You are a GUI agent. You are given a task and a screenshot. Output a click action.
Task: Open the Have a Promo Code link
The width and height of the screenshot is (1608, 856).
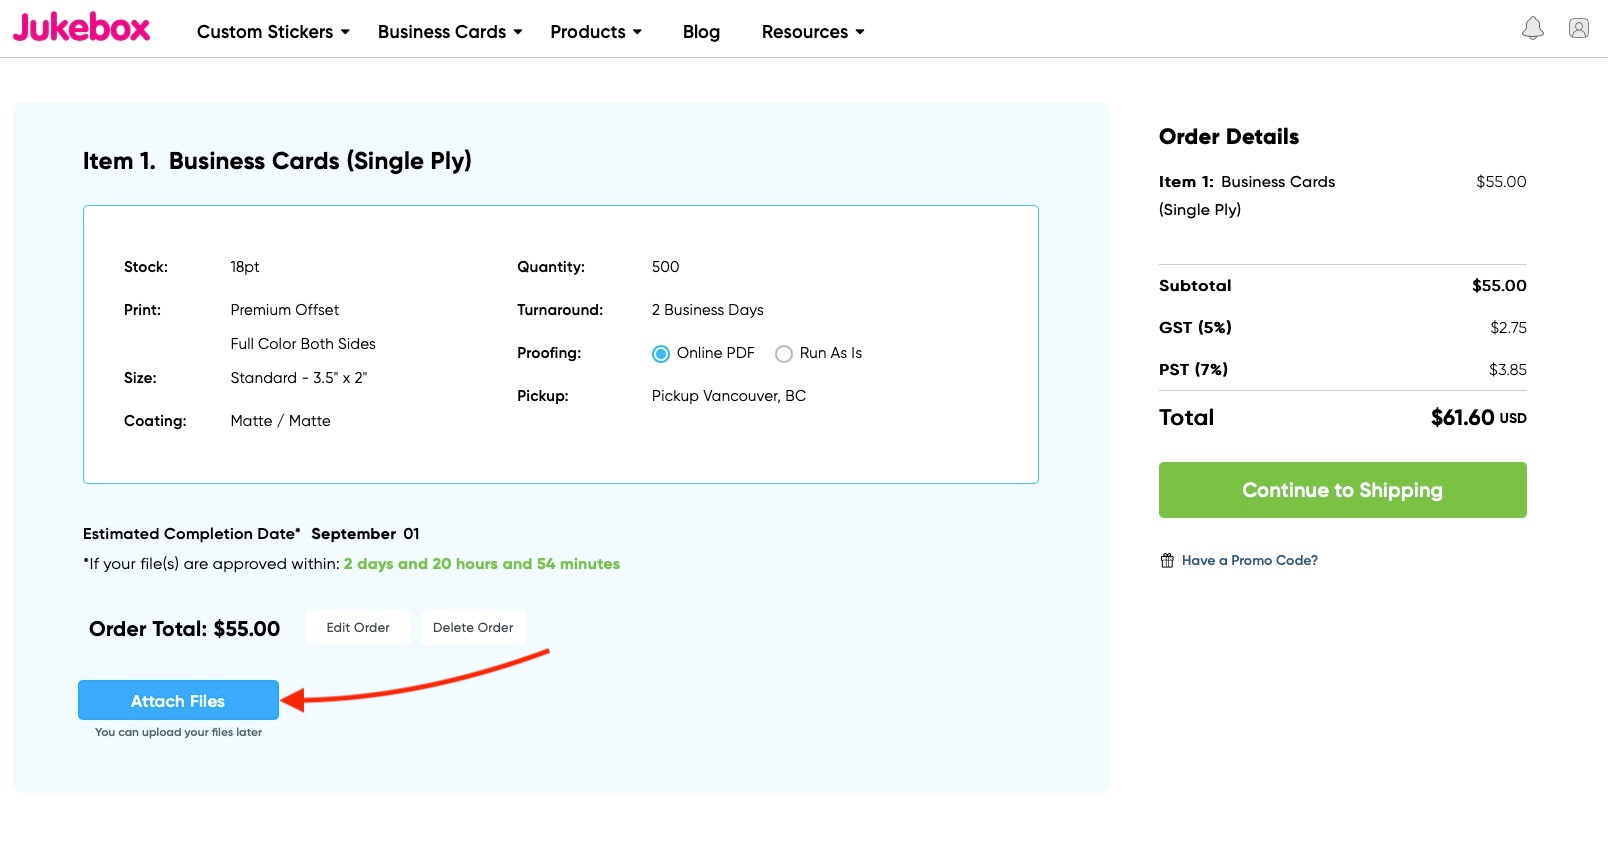click(x=1250, y=560)
